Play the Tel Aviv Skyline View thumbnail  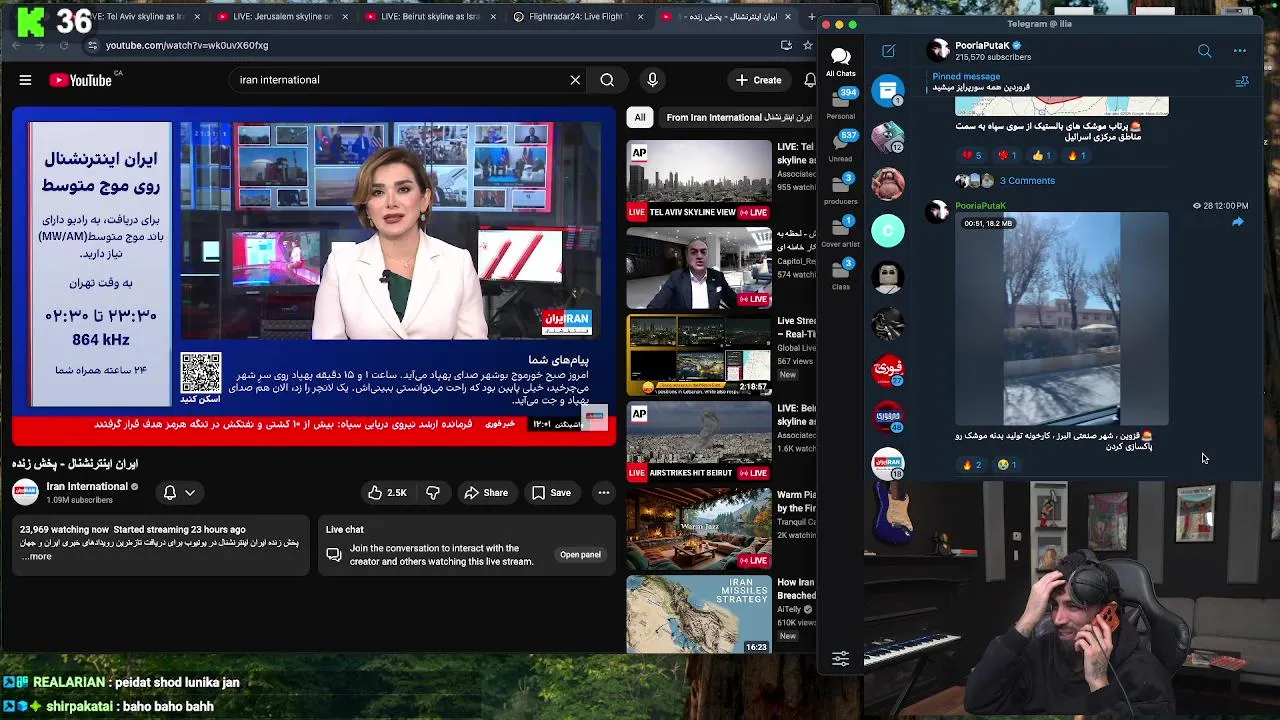click(699, 179)
